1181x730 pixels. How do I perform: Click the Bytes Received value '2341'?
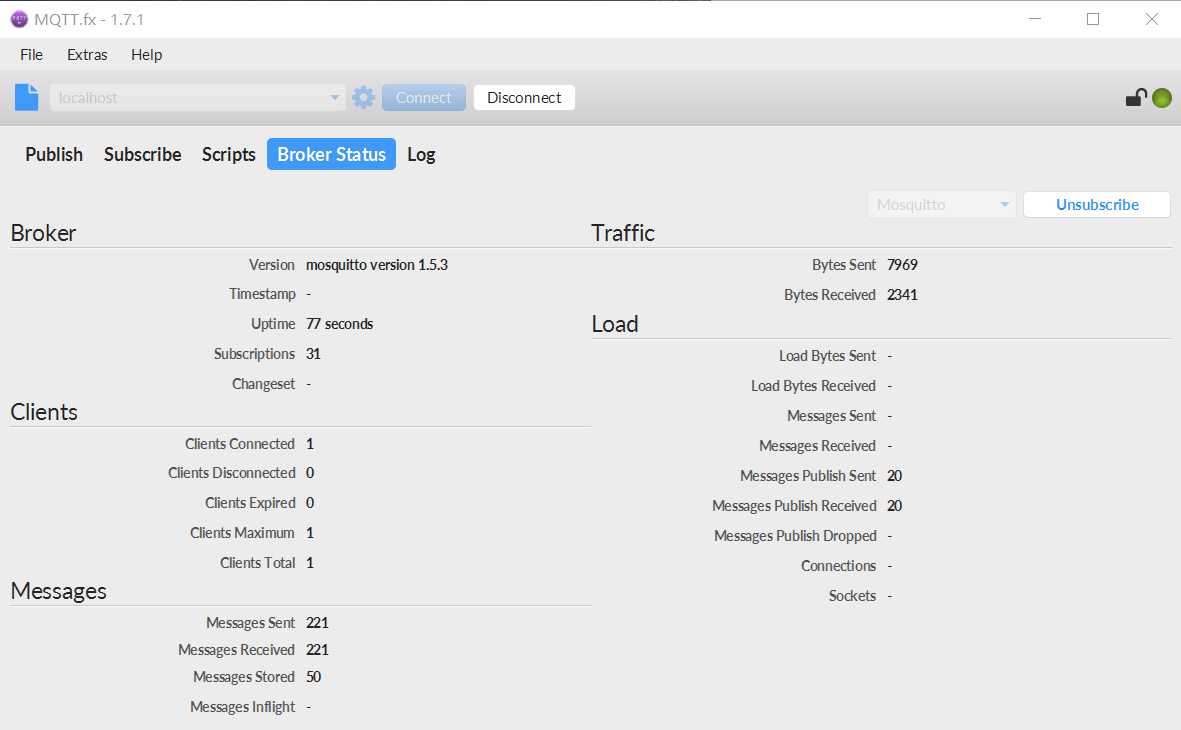point(902,295)
